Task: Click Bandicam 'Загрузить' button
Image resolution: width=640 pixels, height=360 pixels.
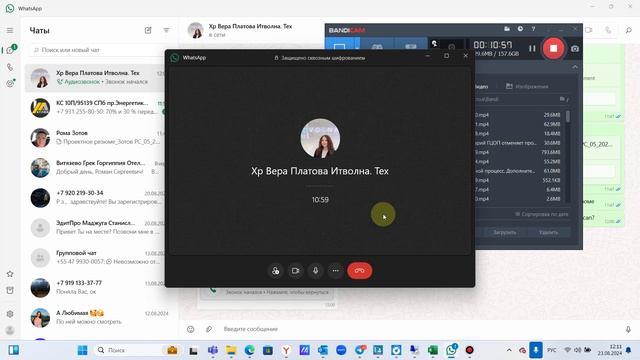Action: point(504,232)
